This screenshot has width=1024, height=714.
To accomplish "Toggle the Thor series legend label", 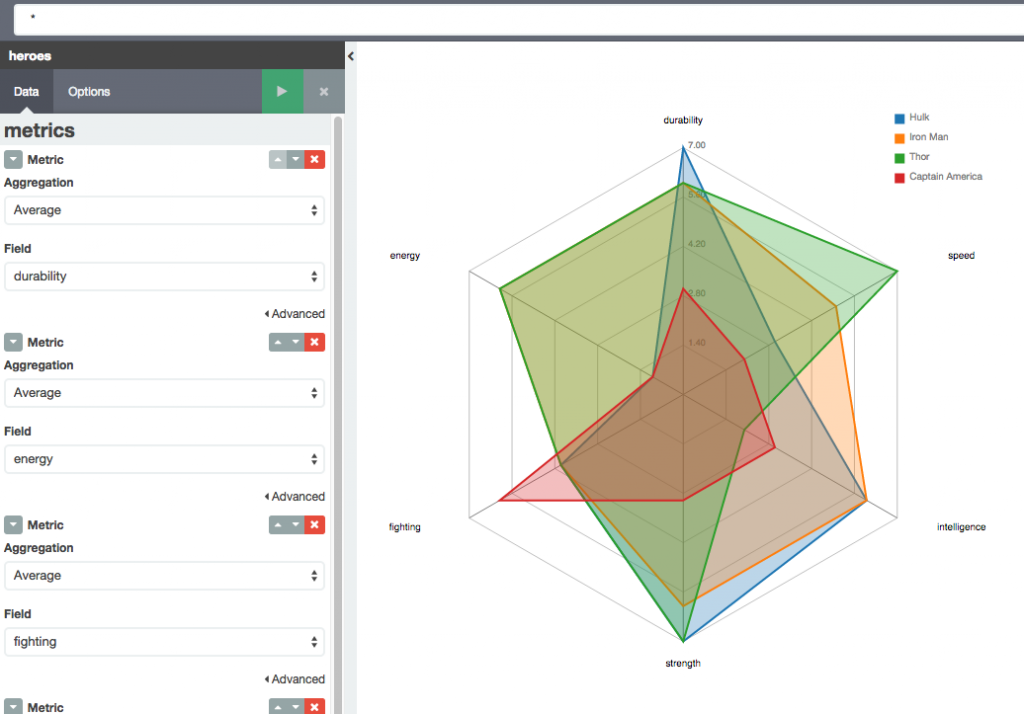I will [919, 157].
